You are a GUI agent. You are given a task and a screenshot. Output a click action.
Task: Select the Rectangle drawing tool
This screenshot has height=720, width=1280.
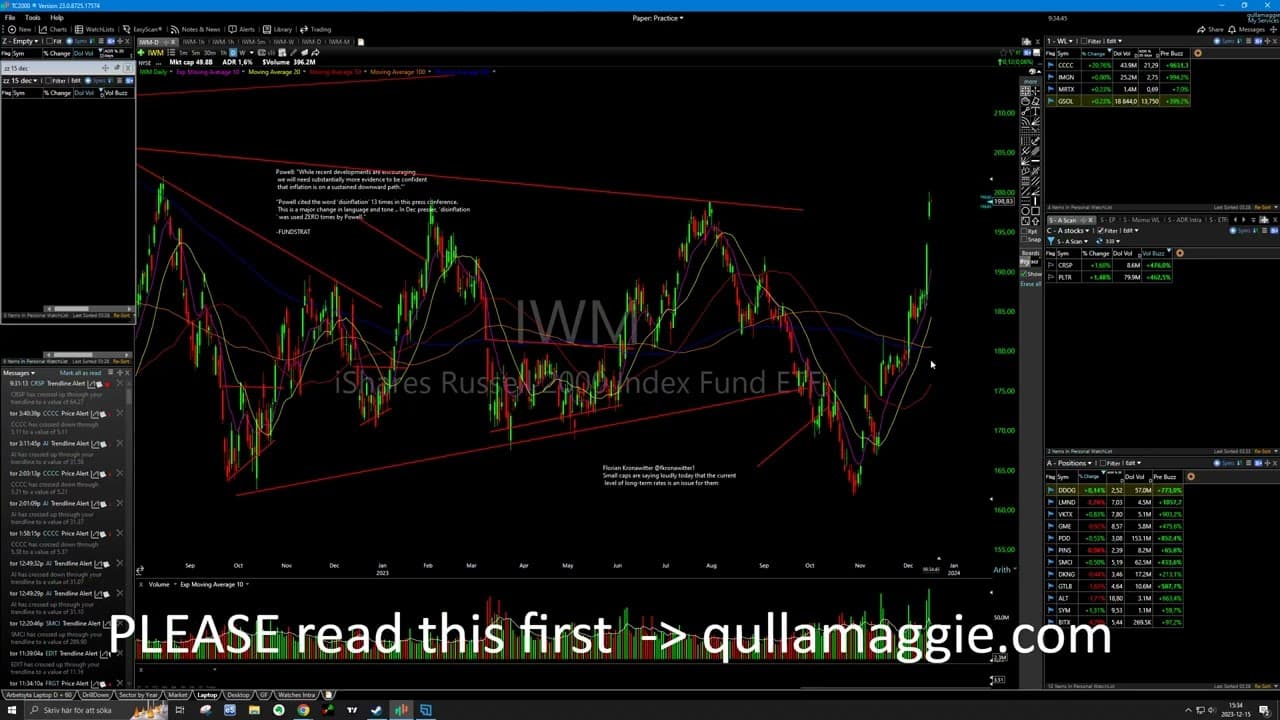(1036, 210)
